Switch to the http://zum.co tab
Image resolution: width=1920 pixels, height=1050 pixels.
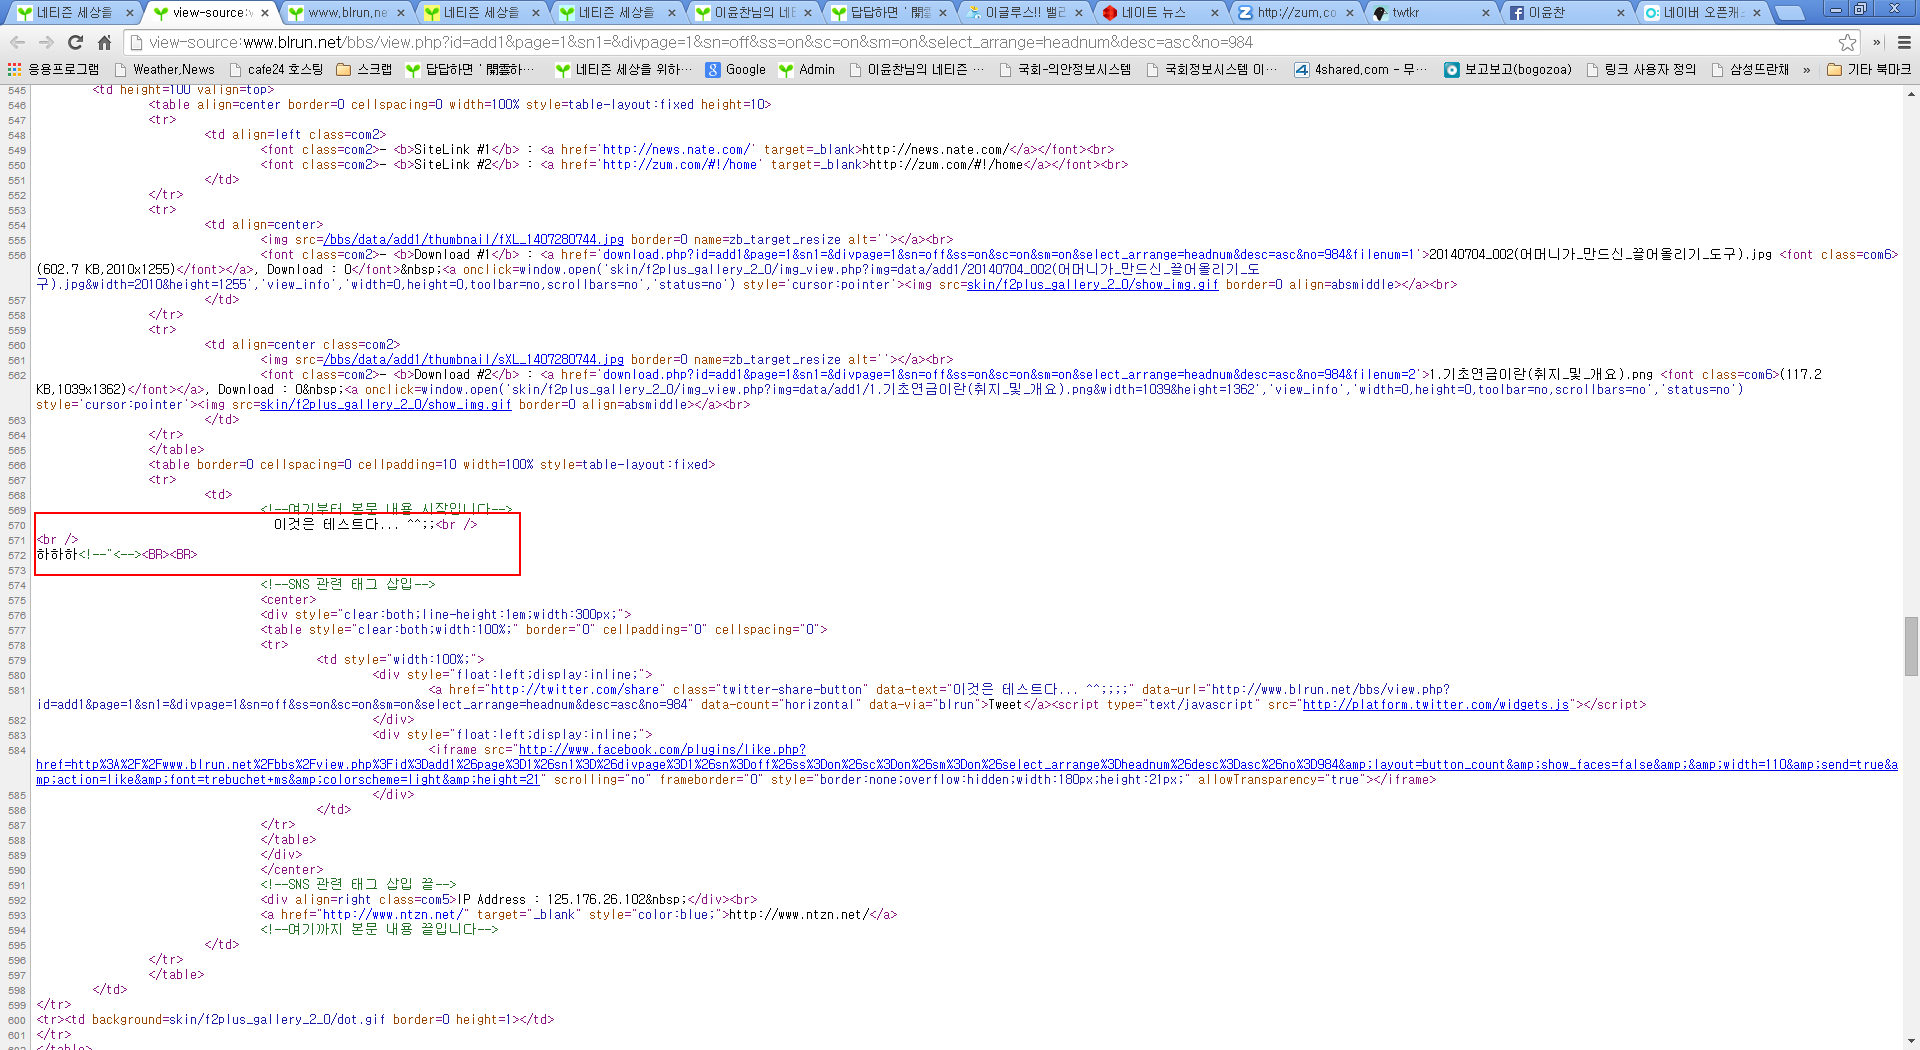point(1296,12)
